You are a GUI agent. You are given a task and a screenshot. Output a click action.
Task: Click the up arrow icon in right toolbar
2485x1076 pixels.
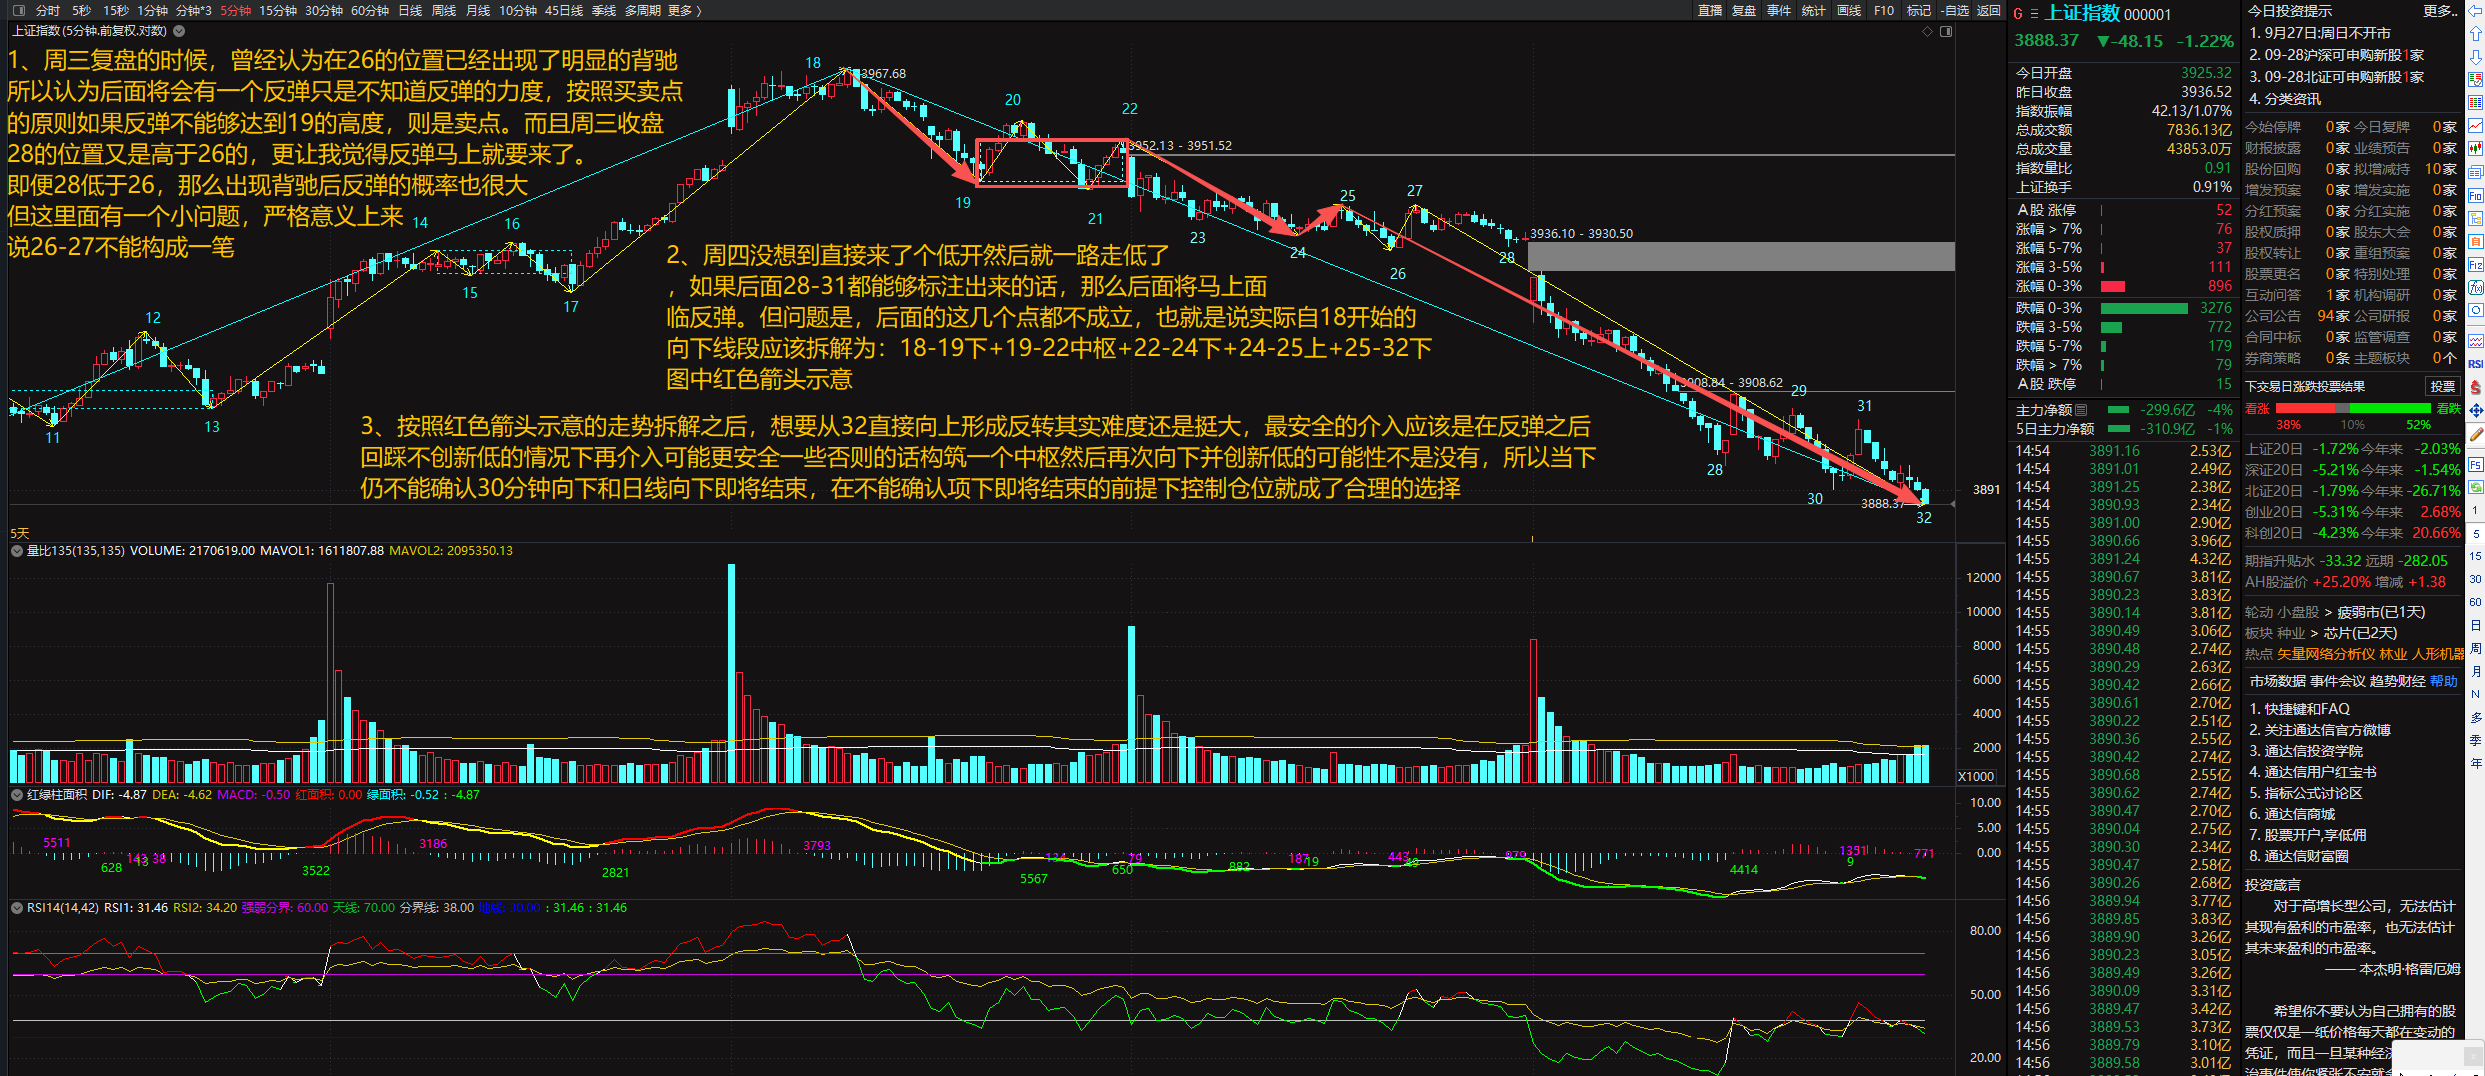click(x=2476, y=33)
